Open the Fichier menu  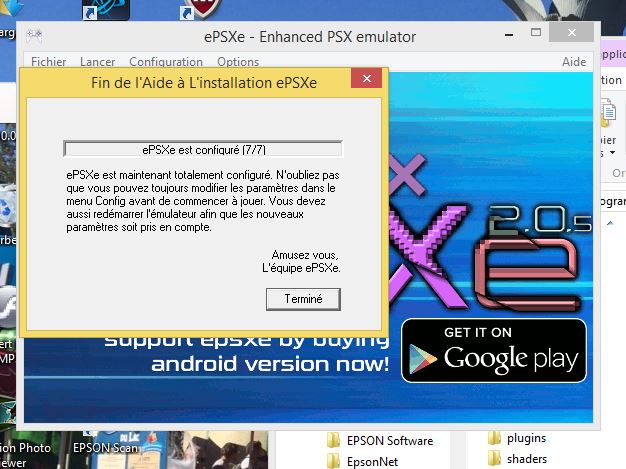coord(49,62)
